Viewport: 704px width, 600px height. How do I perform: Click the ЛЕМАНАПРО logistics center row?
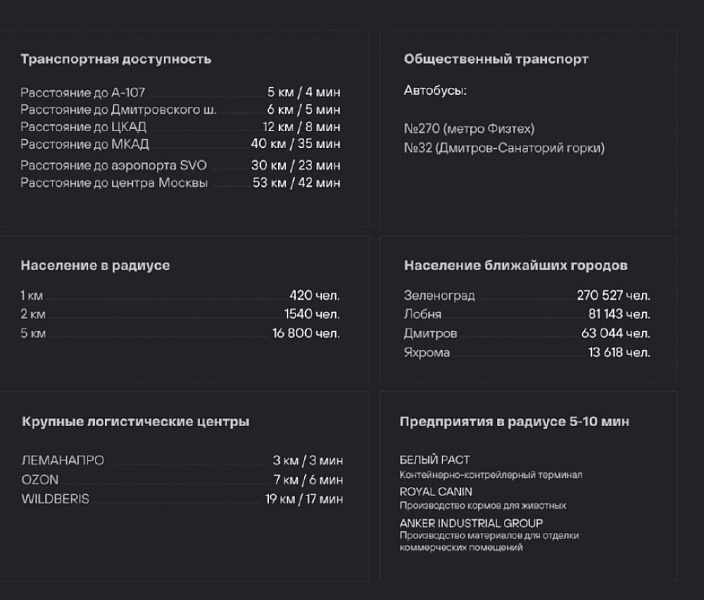pos(182,460)
